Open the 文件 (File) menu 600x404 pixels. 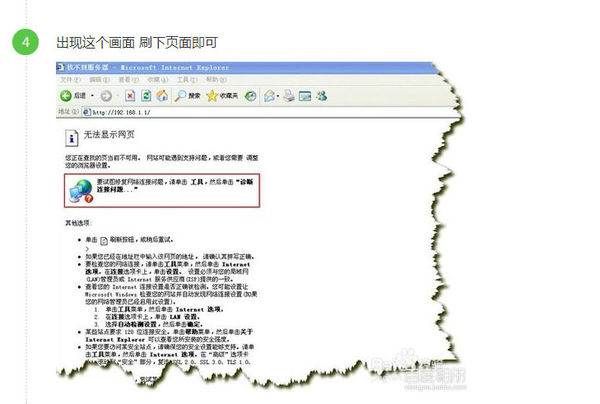[x=70, y=80]
